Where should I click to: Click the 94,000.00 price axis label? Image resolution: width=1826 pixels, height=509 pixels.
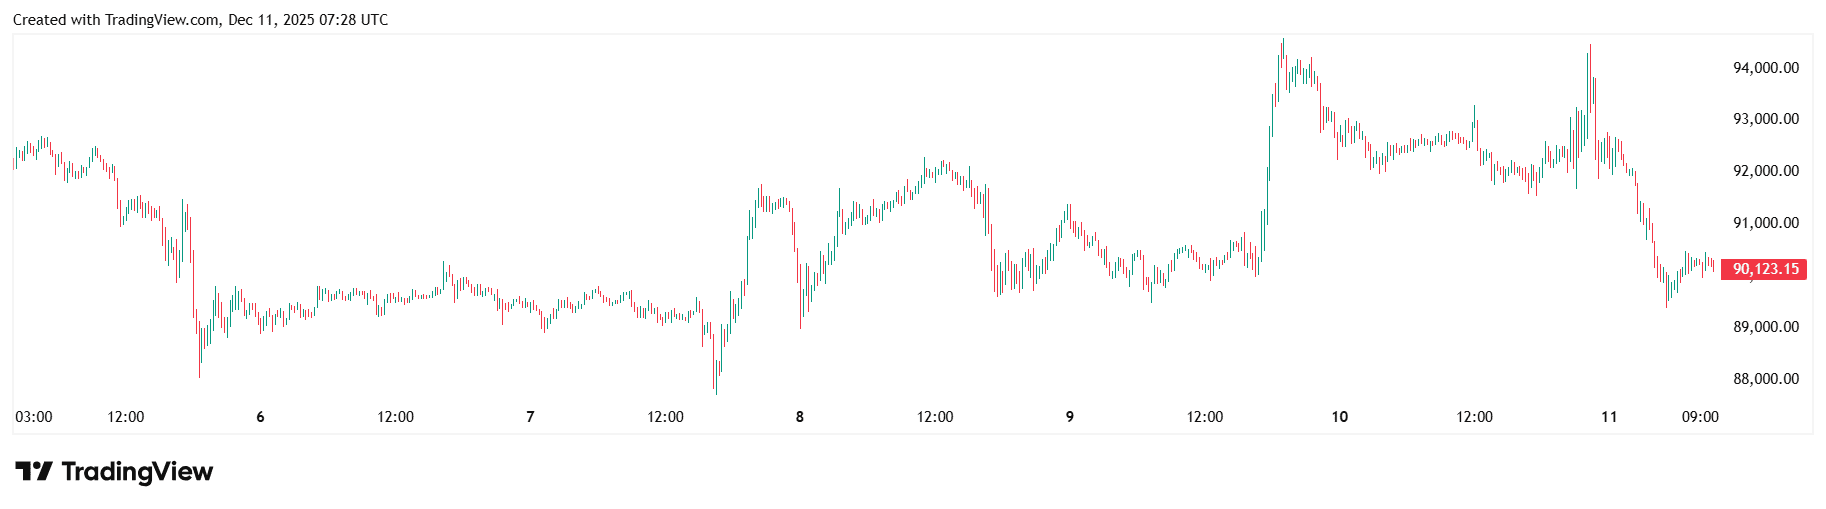1765,68
